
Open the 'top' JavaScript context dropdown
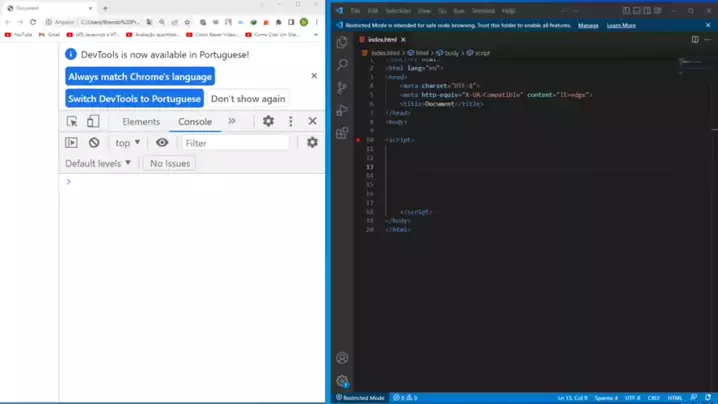click(x=127, y=143)
